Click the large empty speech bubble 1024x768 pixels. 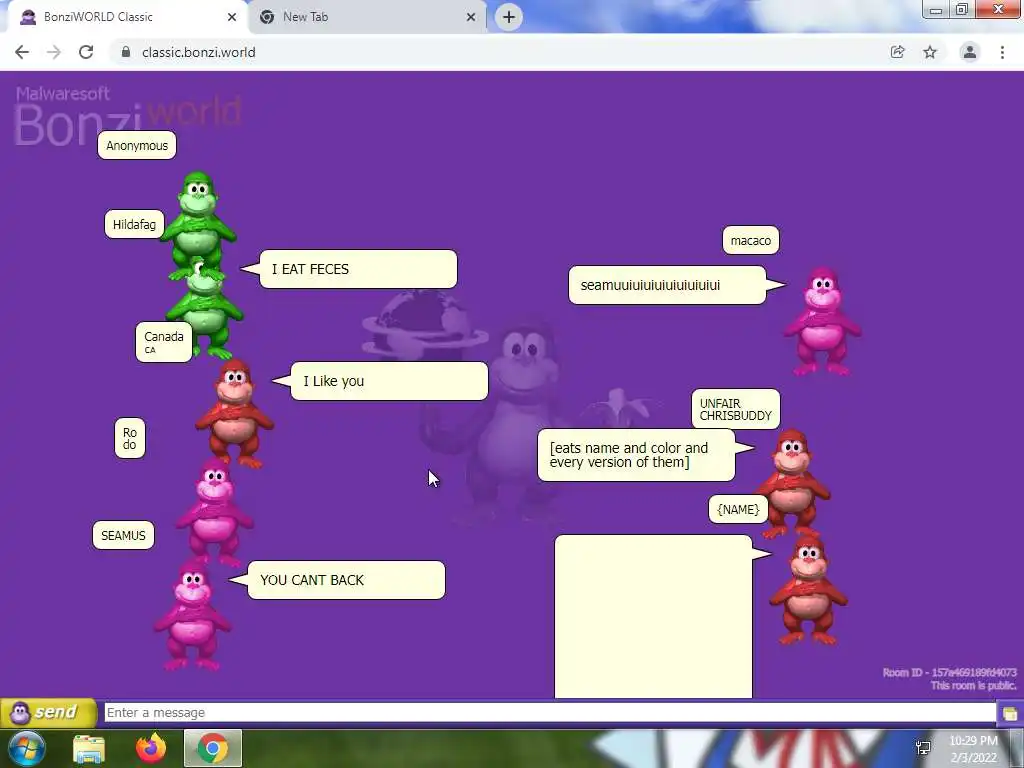click(x=653, y=616)
